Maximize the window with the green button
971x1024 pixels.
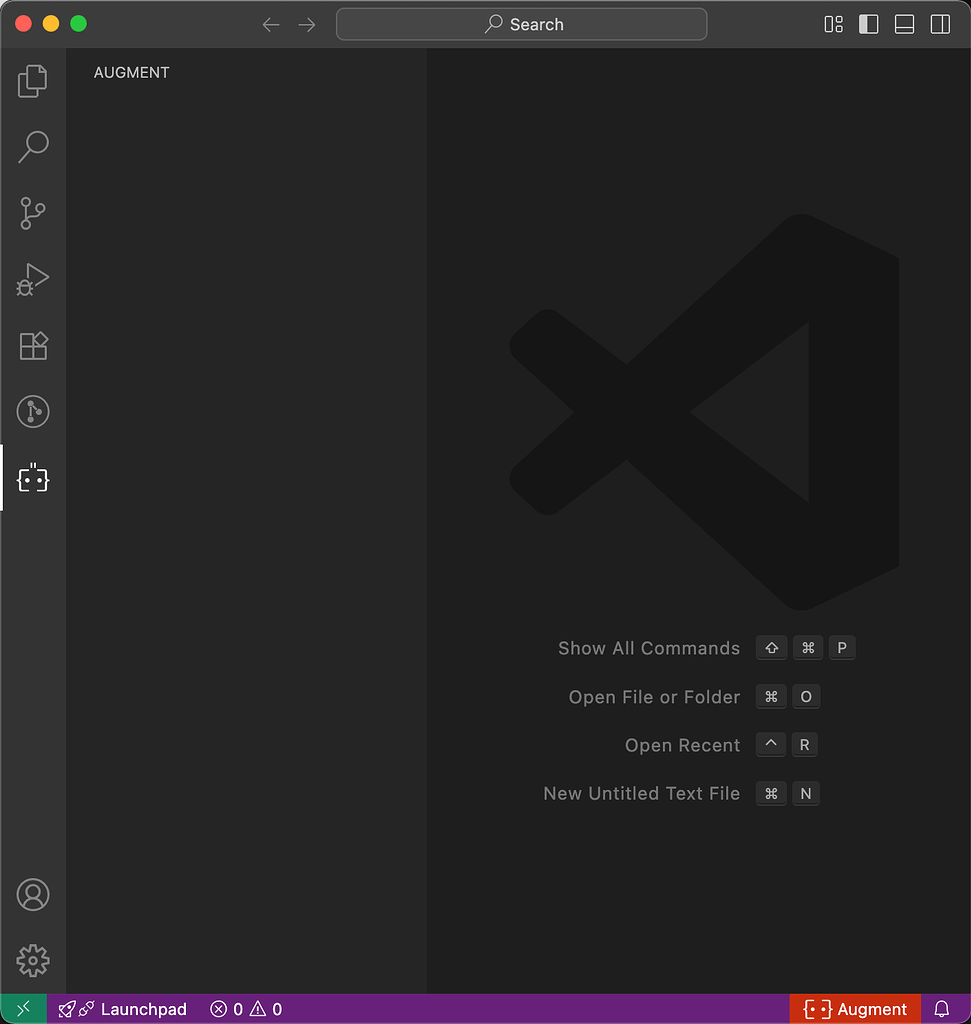(x=78, y=24)
